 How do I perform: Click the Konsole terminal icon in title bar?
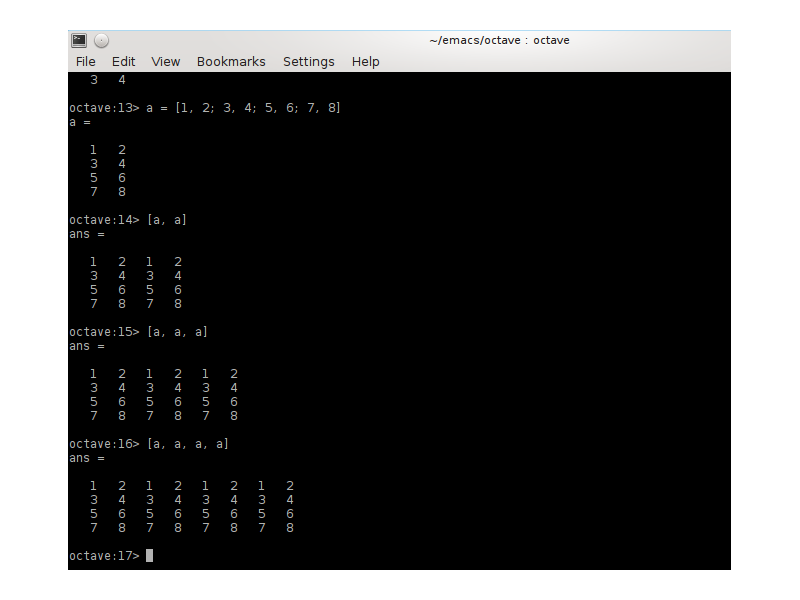click(79, 40)
